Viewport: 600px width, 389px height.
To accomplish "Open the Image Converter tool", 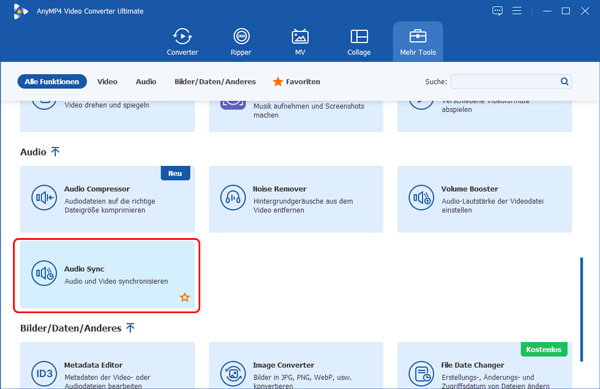I will point(296,366).
